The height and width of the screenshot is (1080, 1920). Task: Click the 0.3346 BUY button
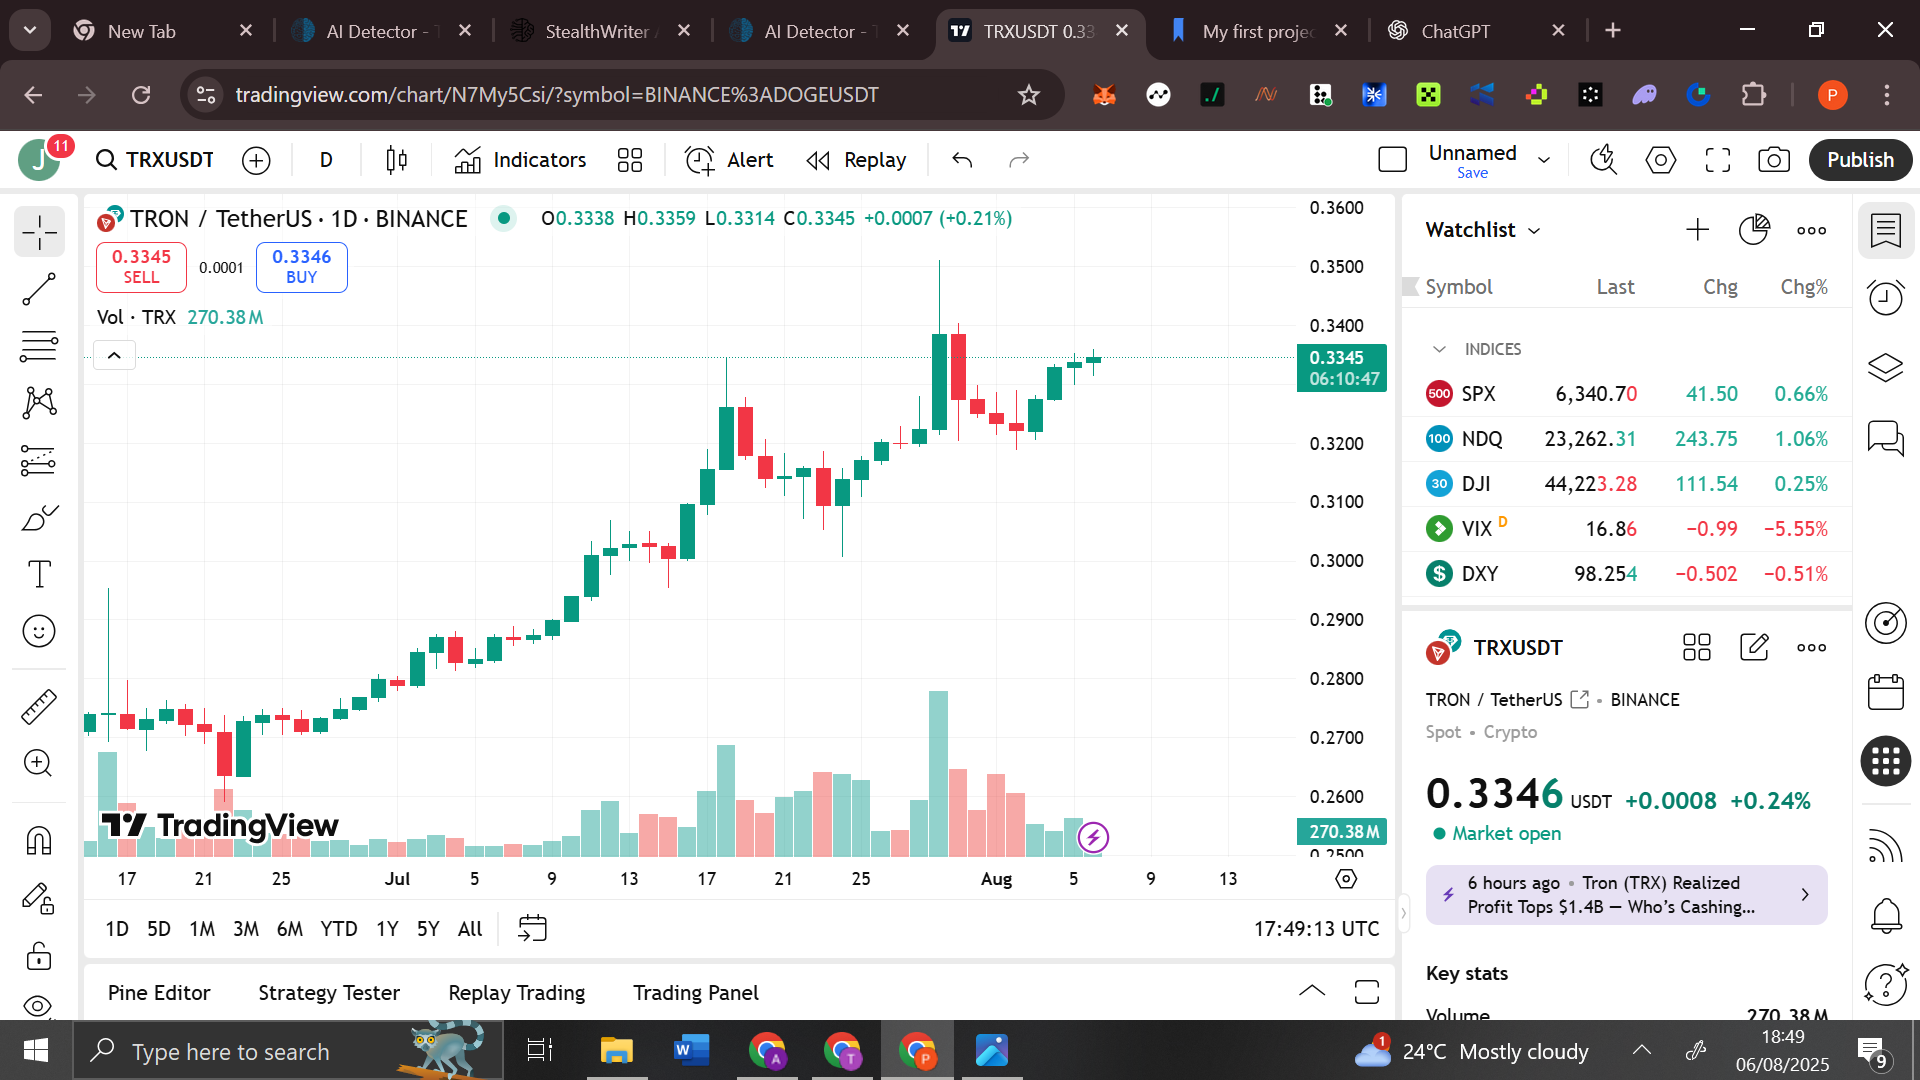pyautogui.click(x=301, y=267)
